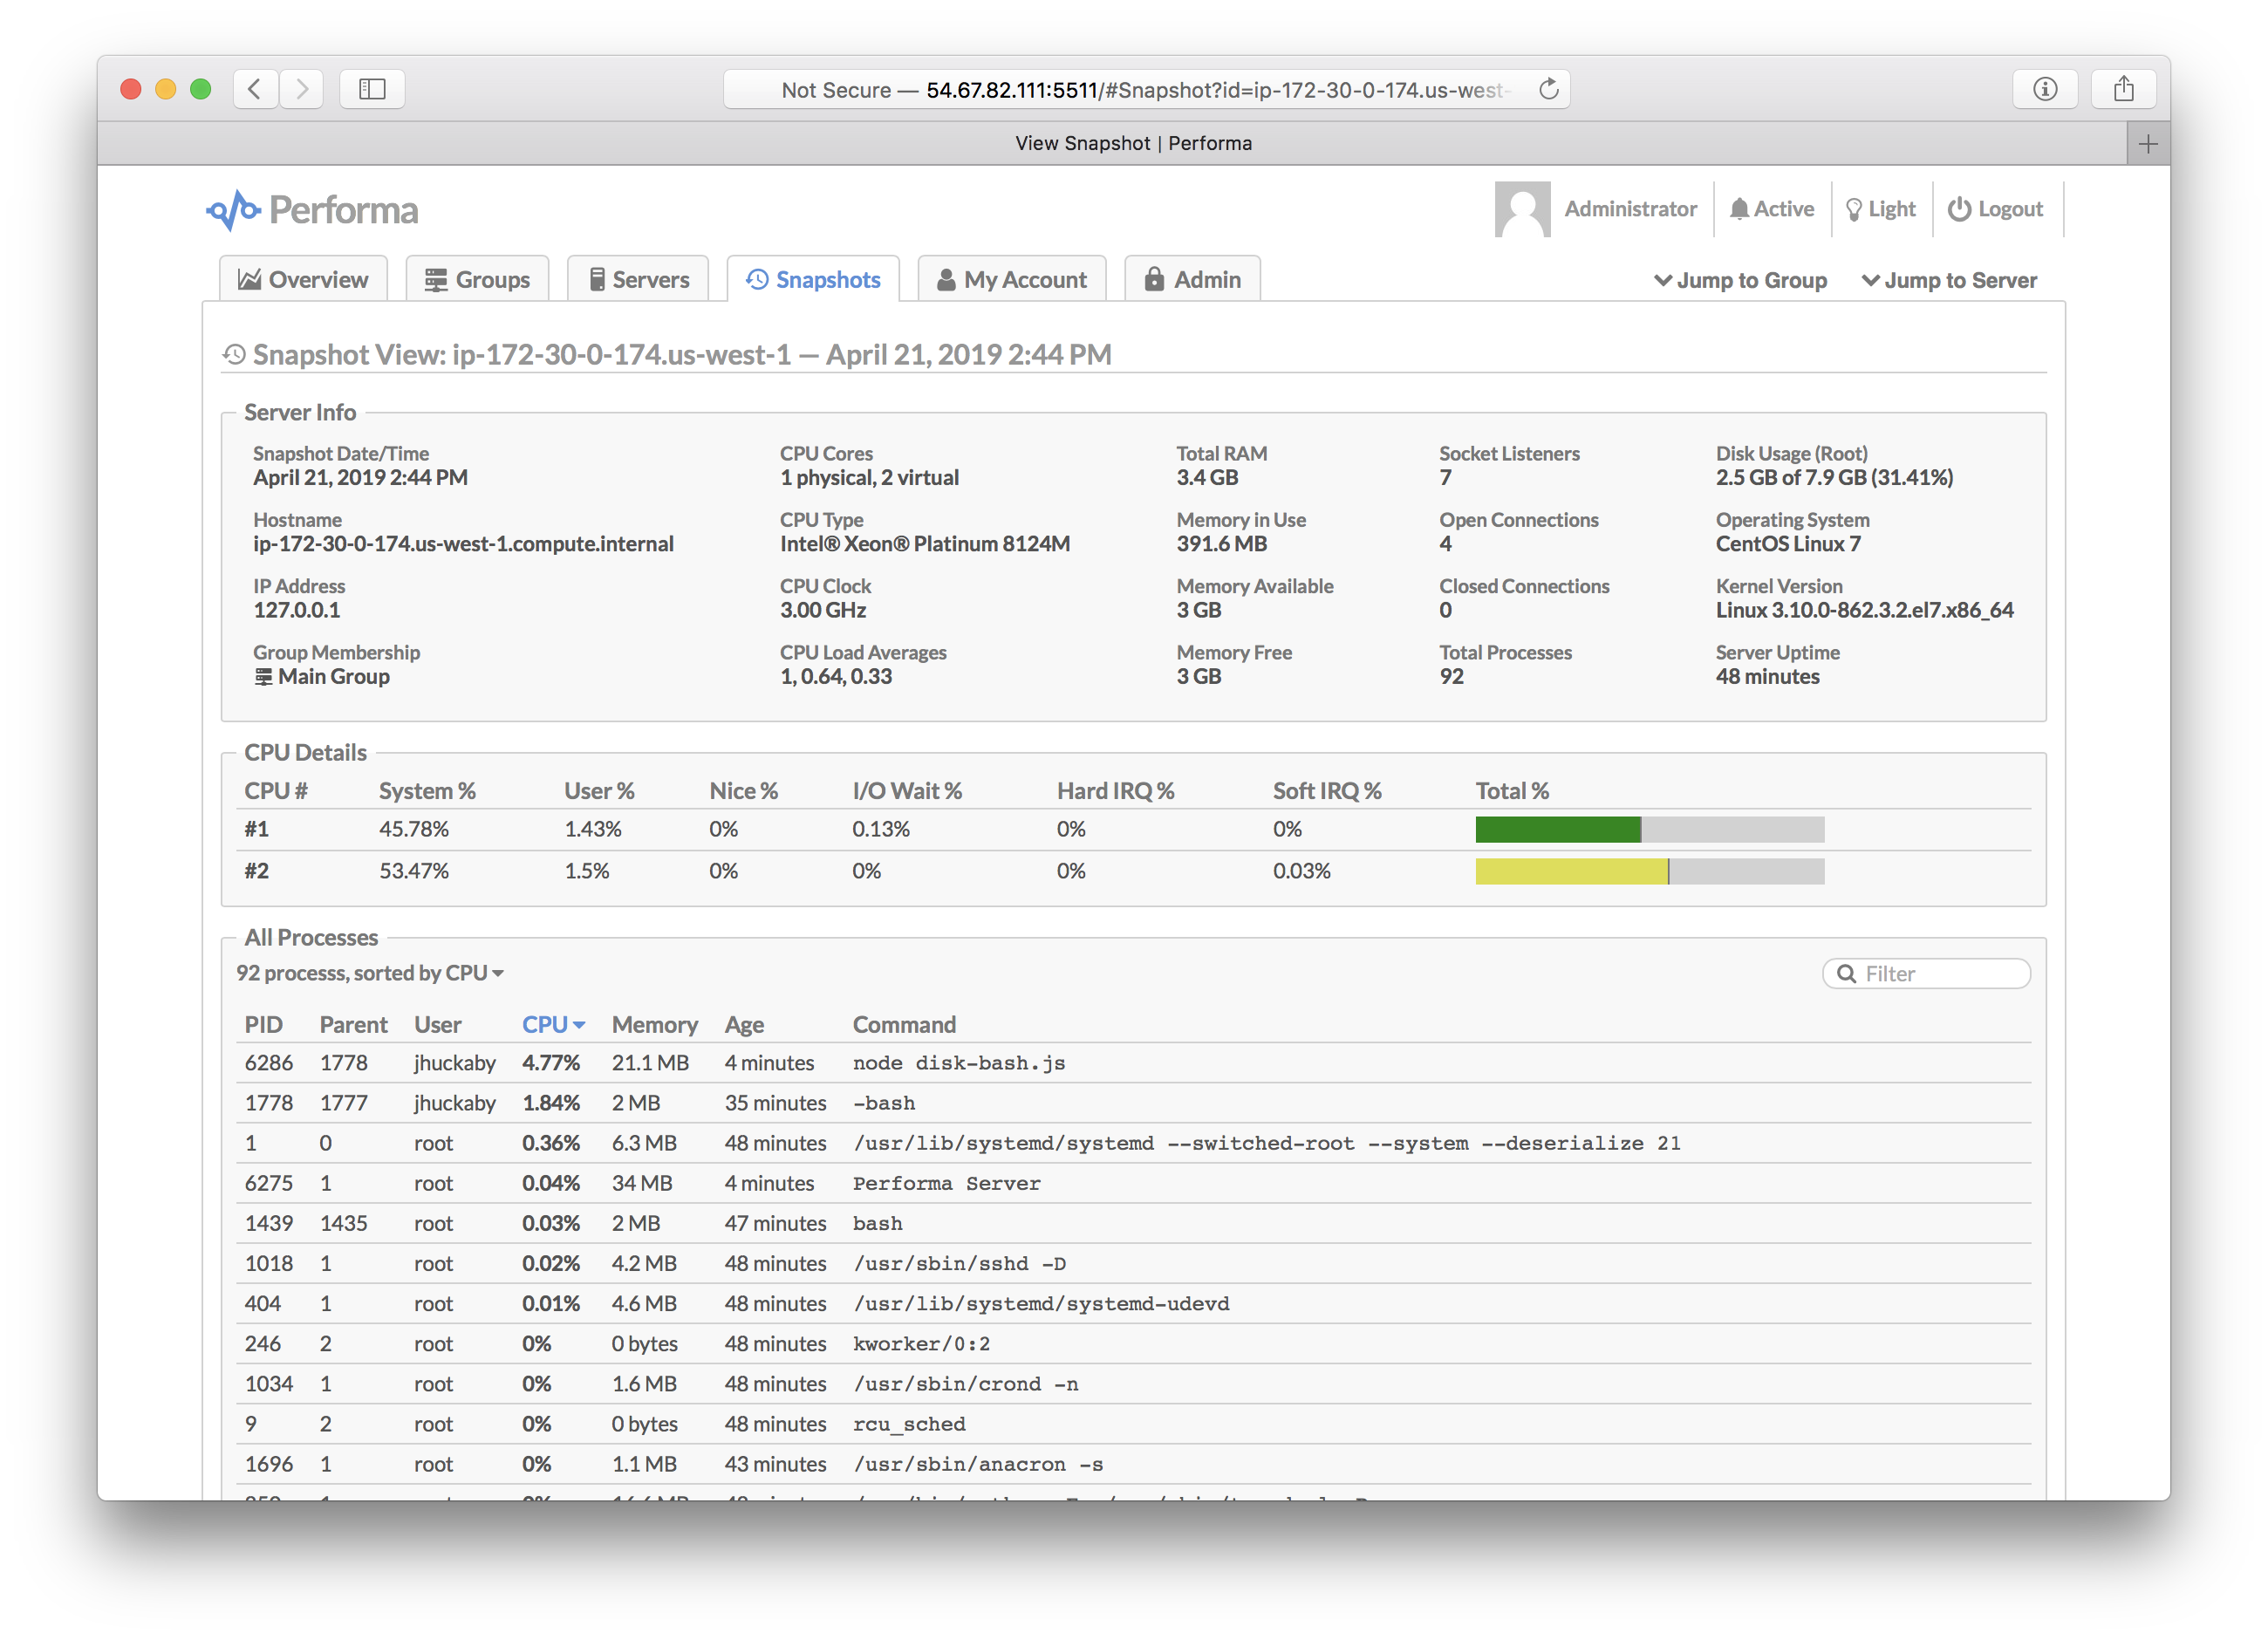Expand the Jump to Group menu
Screen dimensions: 2268x1640
point(1740,280)
